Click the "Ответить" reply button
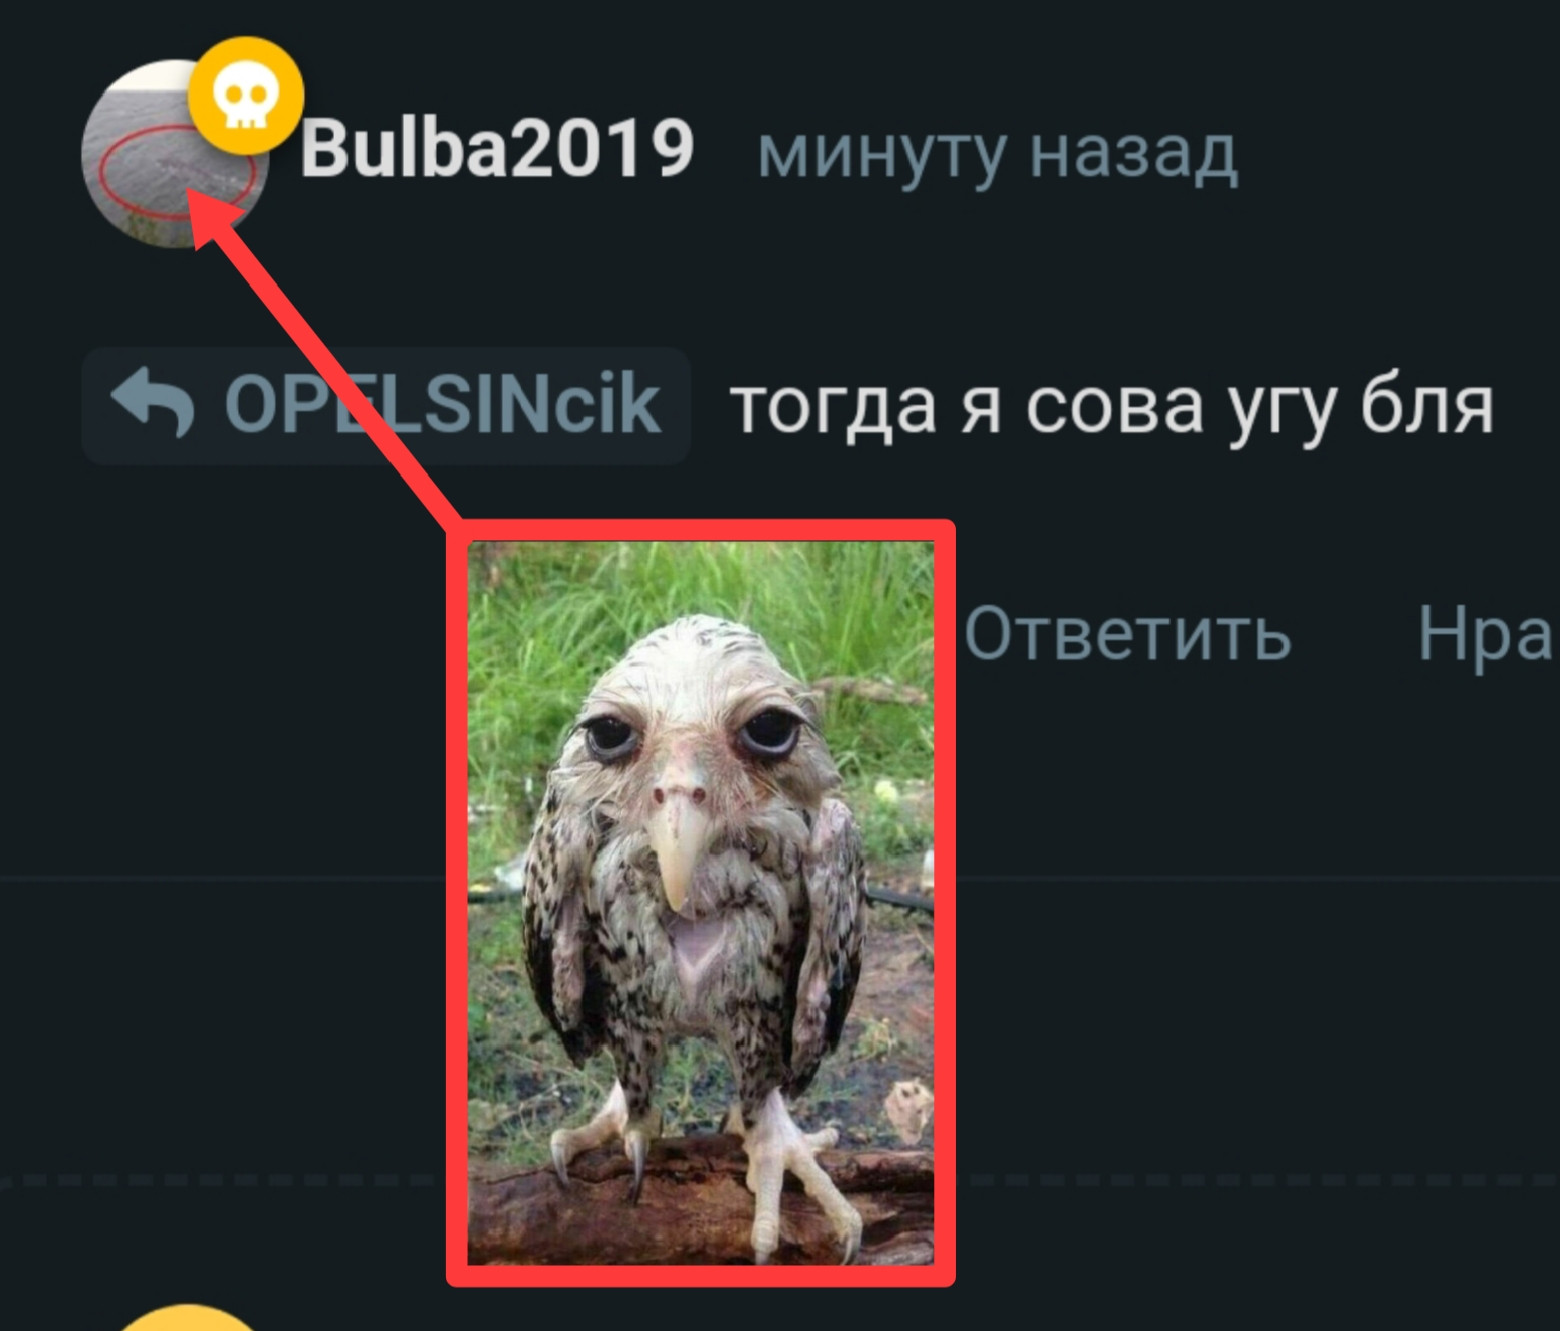This screenshot has width=1560, height=1331. [1127, 632]
